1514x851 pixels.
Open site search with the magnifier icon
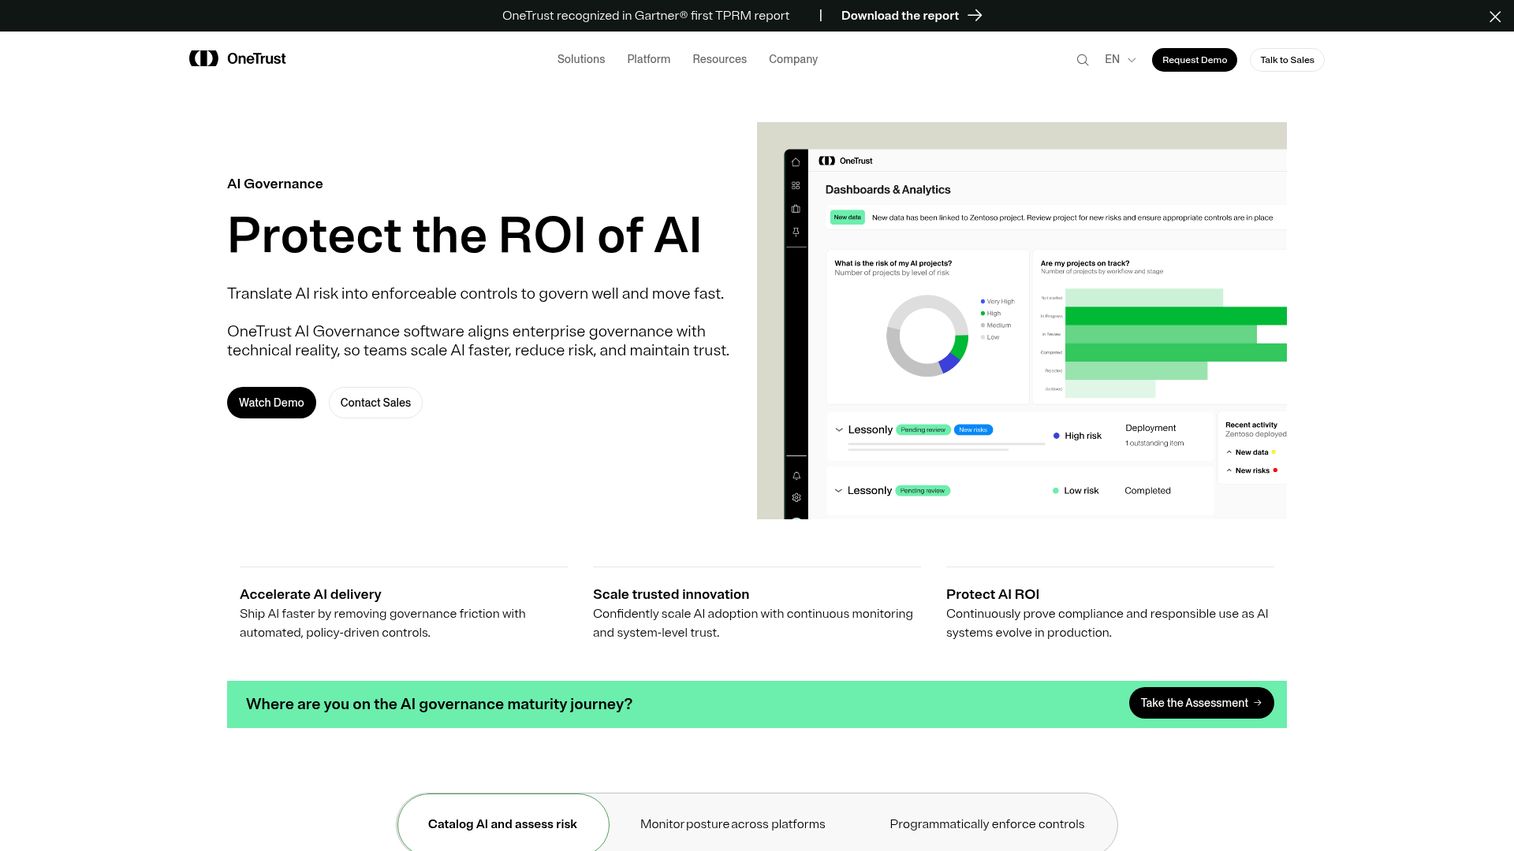(1082, 60)
